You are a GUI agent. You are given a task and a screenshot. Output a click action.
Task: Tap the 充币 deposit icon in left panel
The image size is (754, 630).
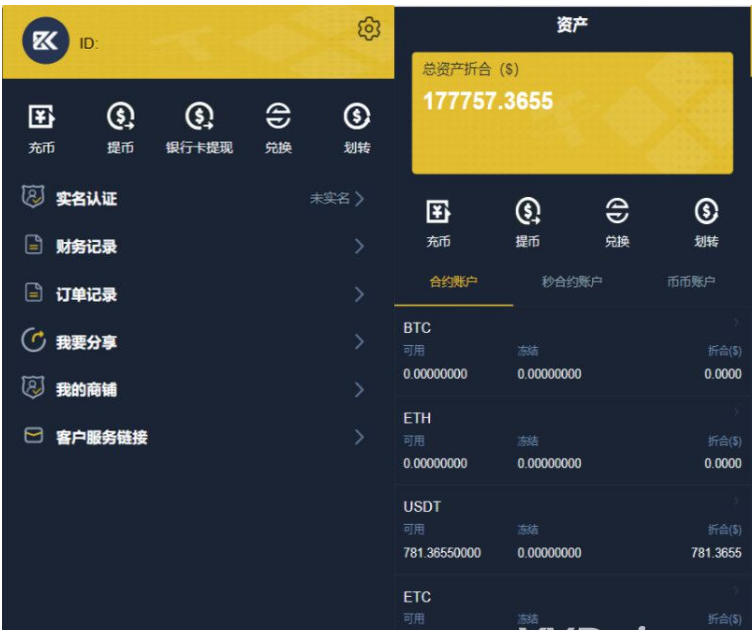click(41, 119)
